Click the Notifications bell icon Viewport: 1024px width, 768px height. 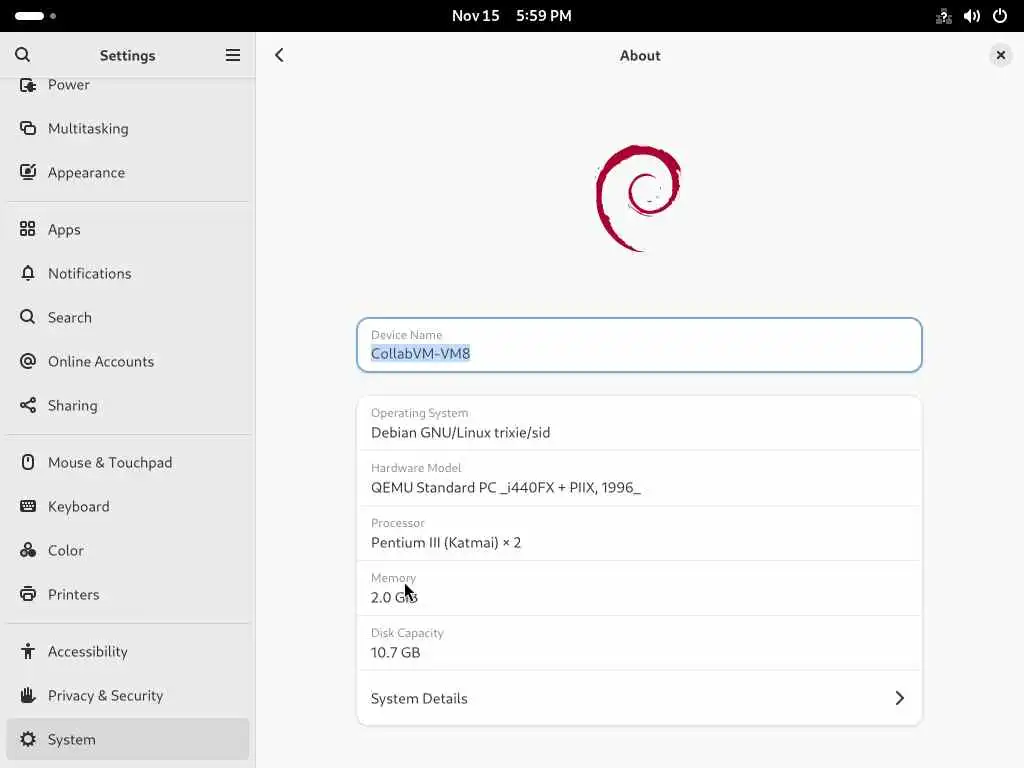[27, 273]
